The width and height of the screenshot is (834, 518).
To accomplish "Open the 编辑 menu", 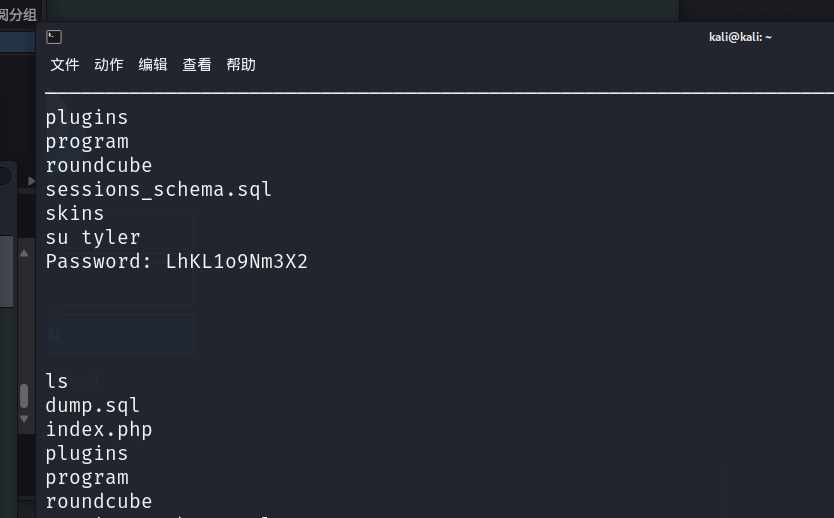I will pyautogui.click(x=153, y=65).
